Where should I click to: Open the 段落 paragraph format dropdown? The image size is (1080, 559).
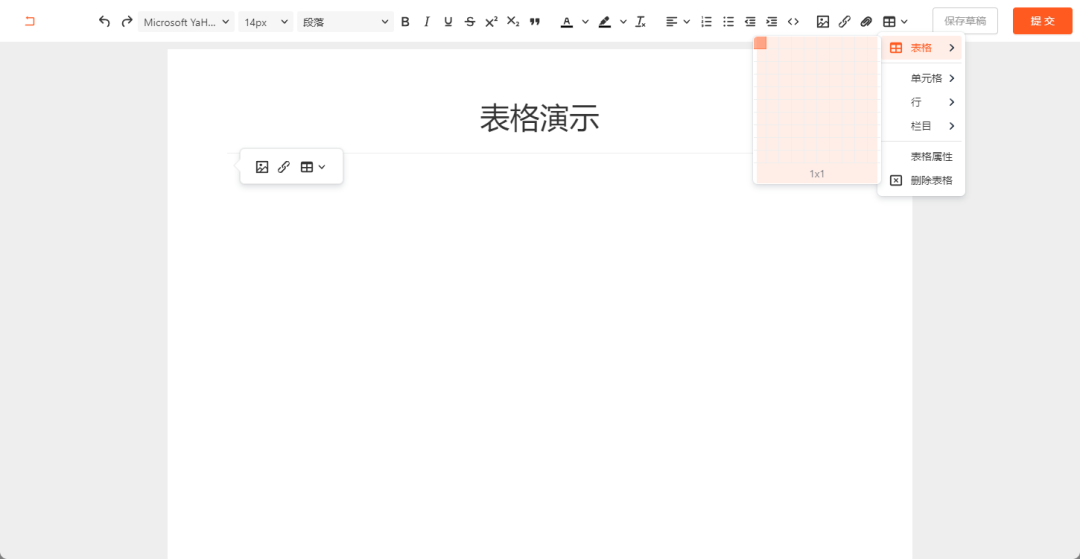click(346, 21)
